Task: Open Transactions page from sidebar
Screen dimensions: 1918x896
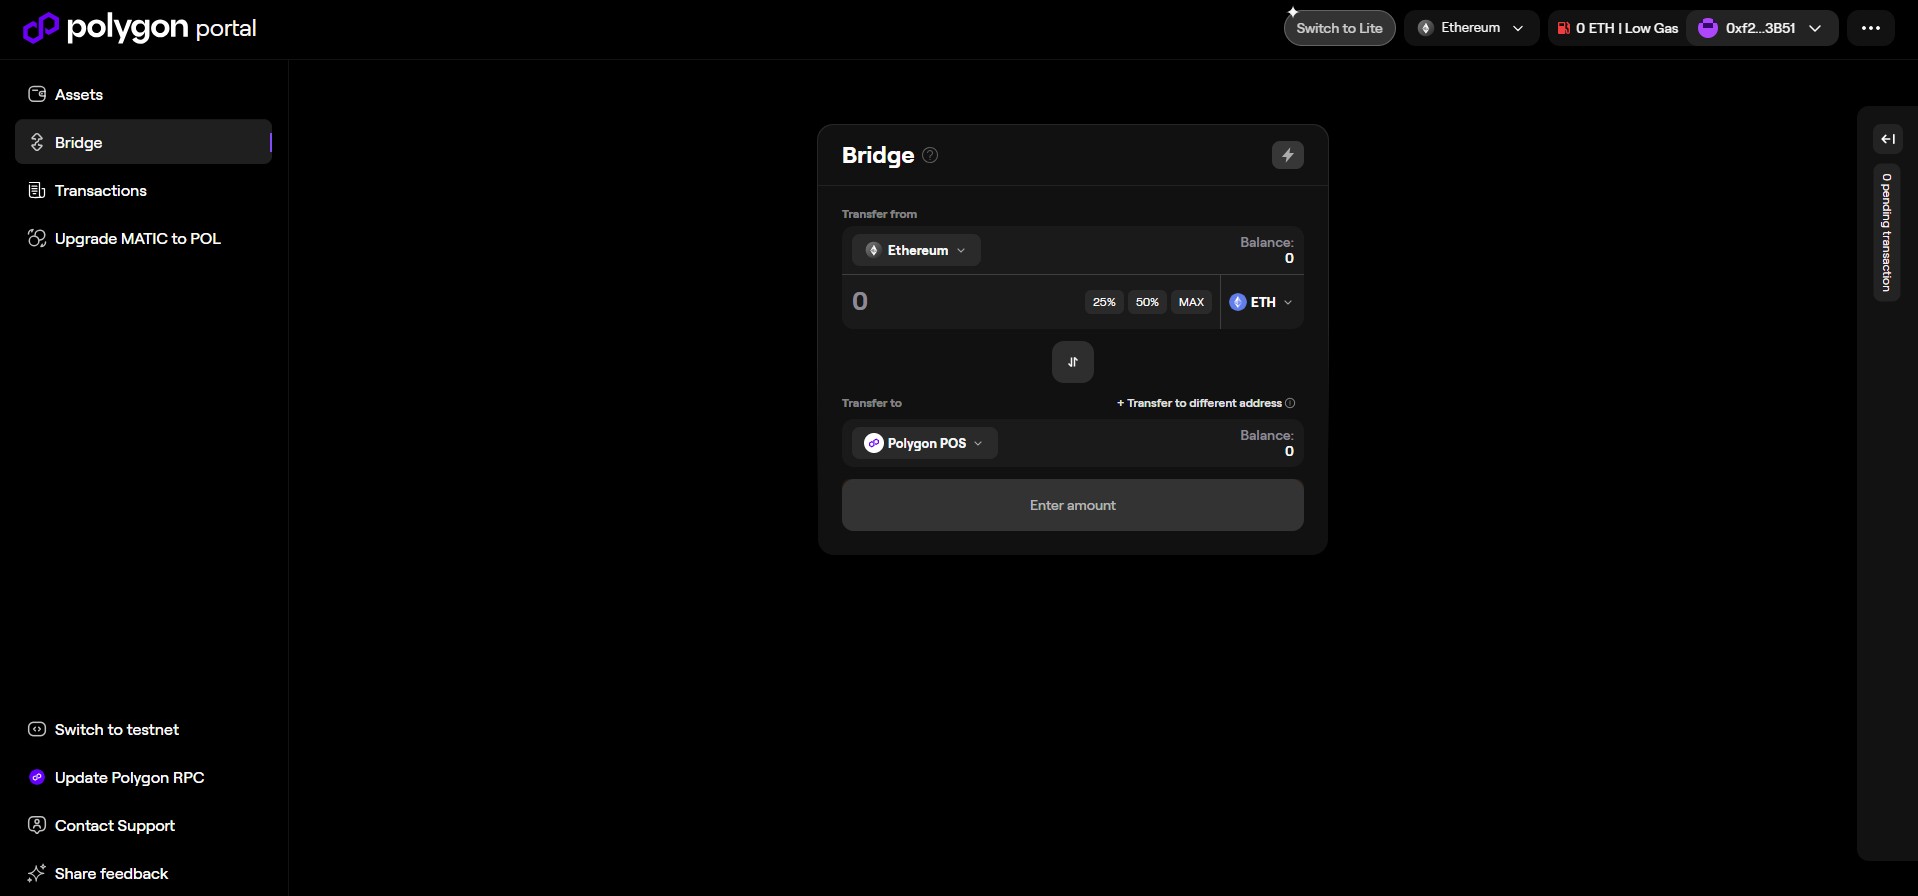Action: coord(100,191)
